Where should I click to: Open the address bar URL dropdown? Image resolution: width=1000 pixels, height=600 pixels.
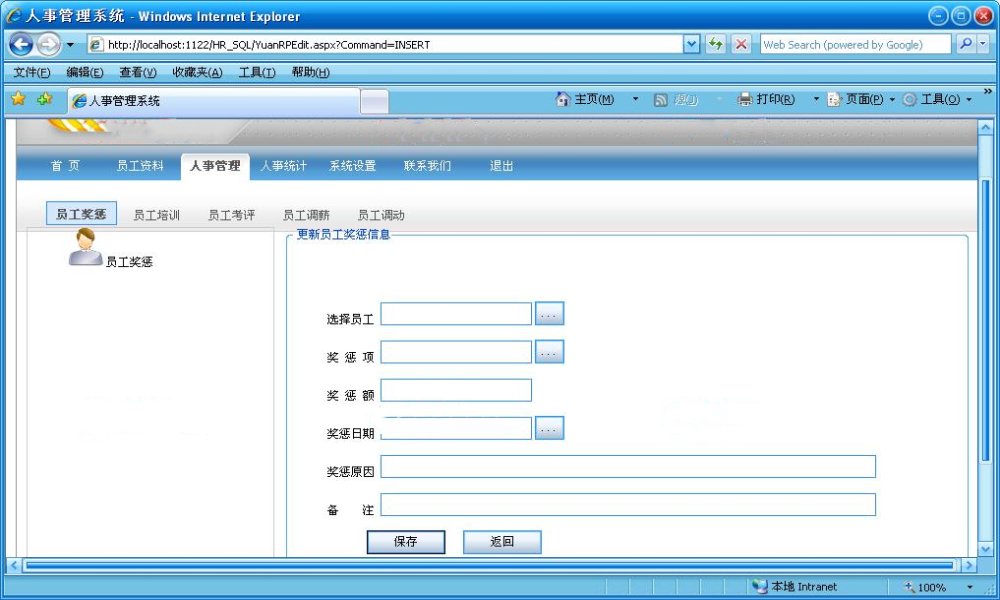(692, 44)
